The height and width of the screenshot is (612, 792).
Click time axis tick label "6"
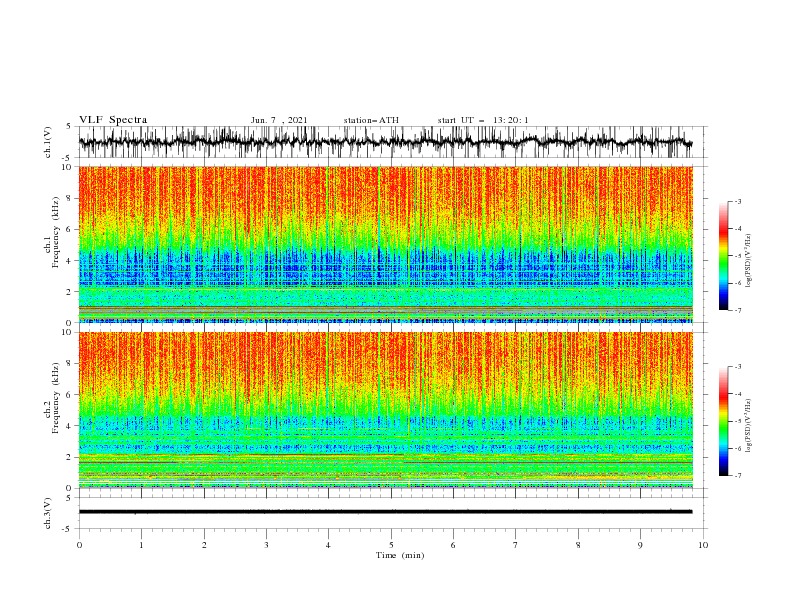[453, 545]
